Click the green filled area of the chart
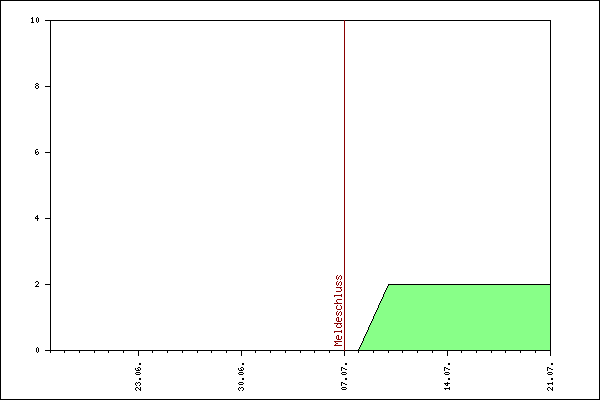 [470, 318]
